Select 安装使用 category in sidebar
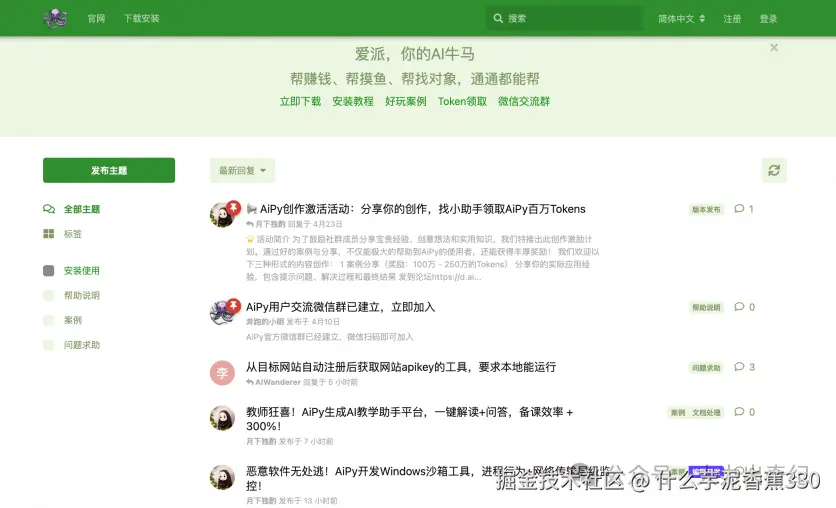This screenshot has height=508, width=836. click(x=82, y=271)
